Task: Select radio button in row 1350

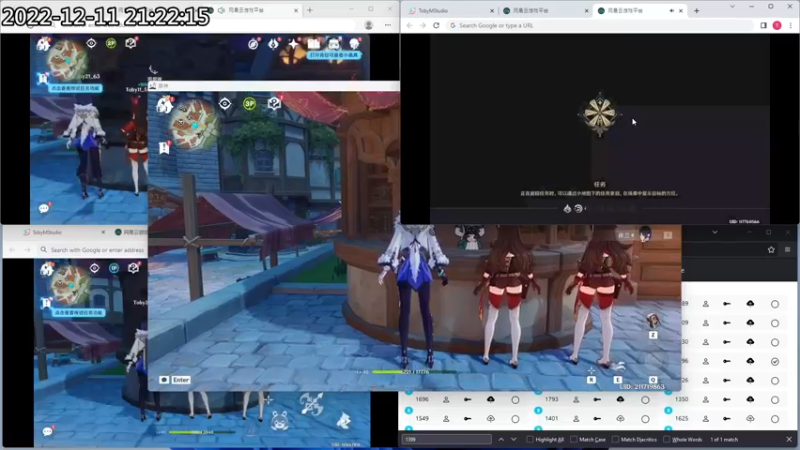Action: (x=775, y=400)
